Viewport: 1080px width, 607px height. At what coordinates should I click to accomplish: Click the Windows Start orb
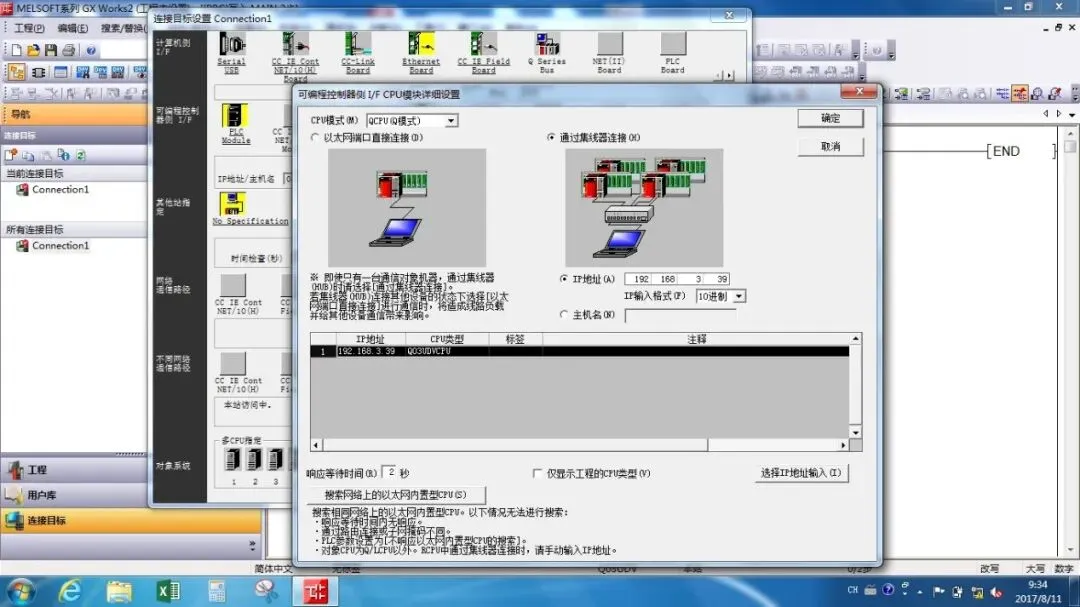(x=21, y=591)
